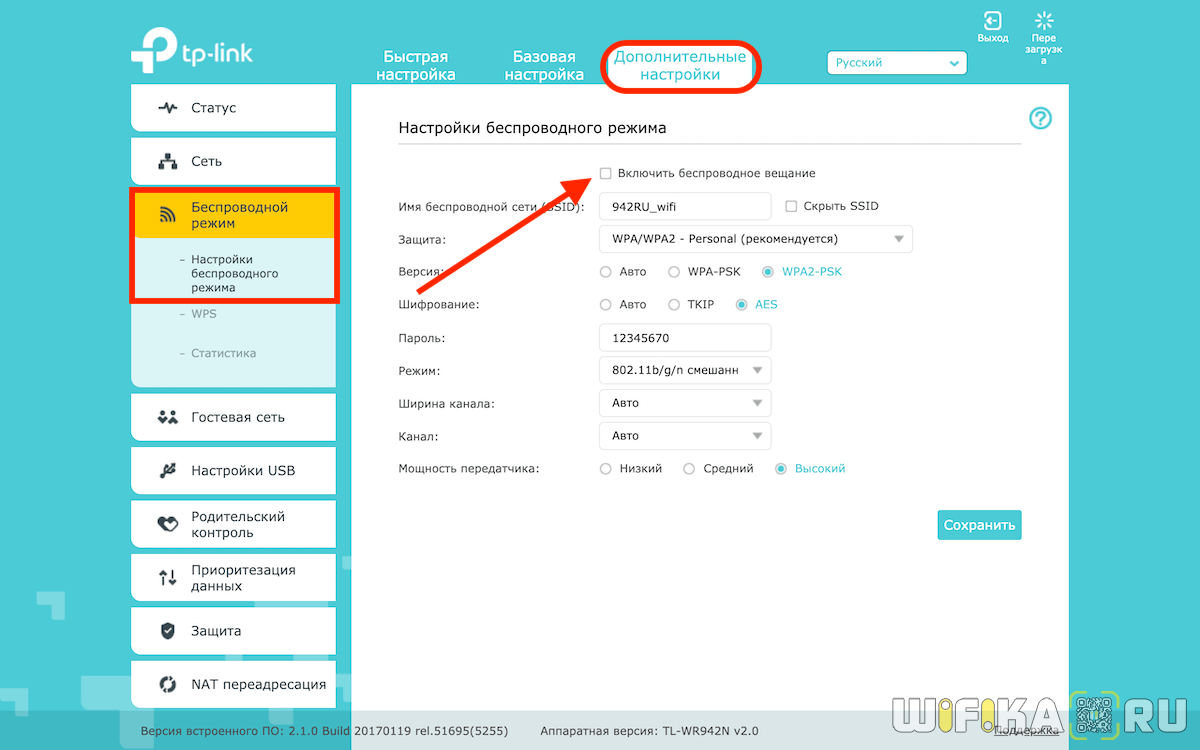The image size is (1200, 750).
Task: Switch to Быстрая настройка tab
Action: pos(416,66)
